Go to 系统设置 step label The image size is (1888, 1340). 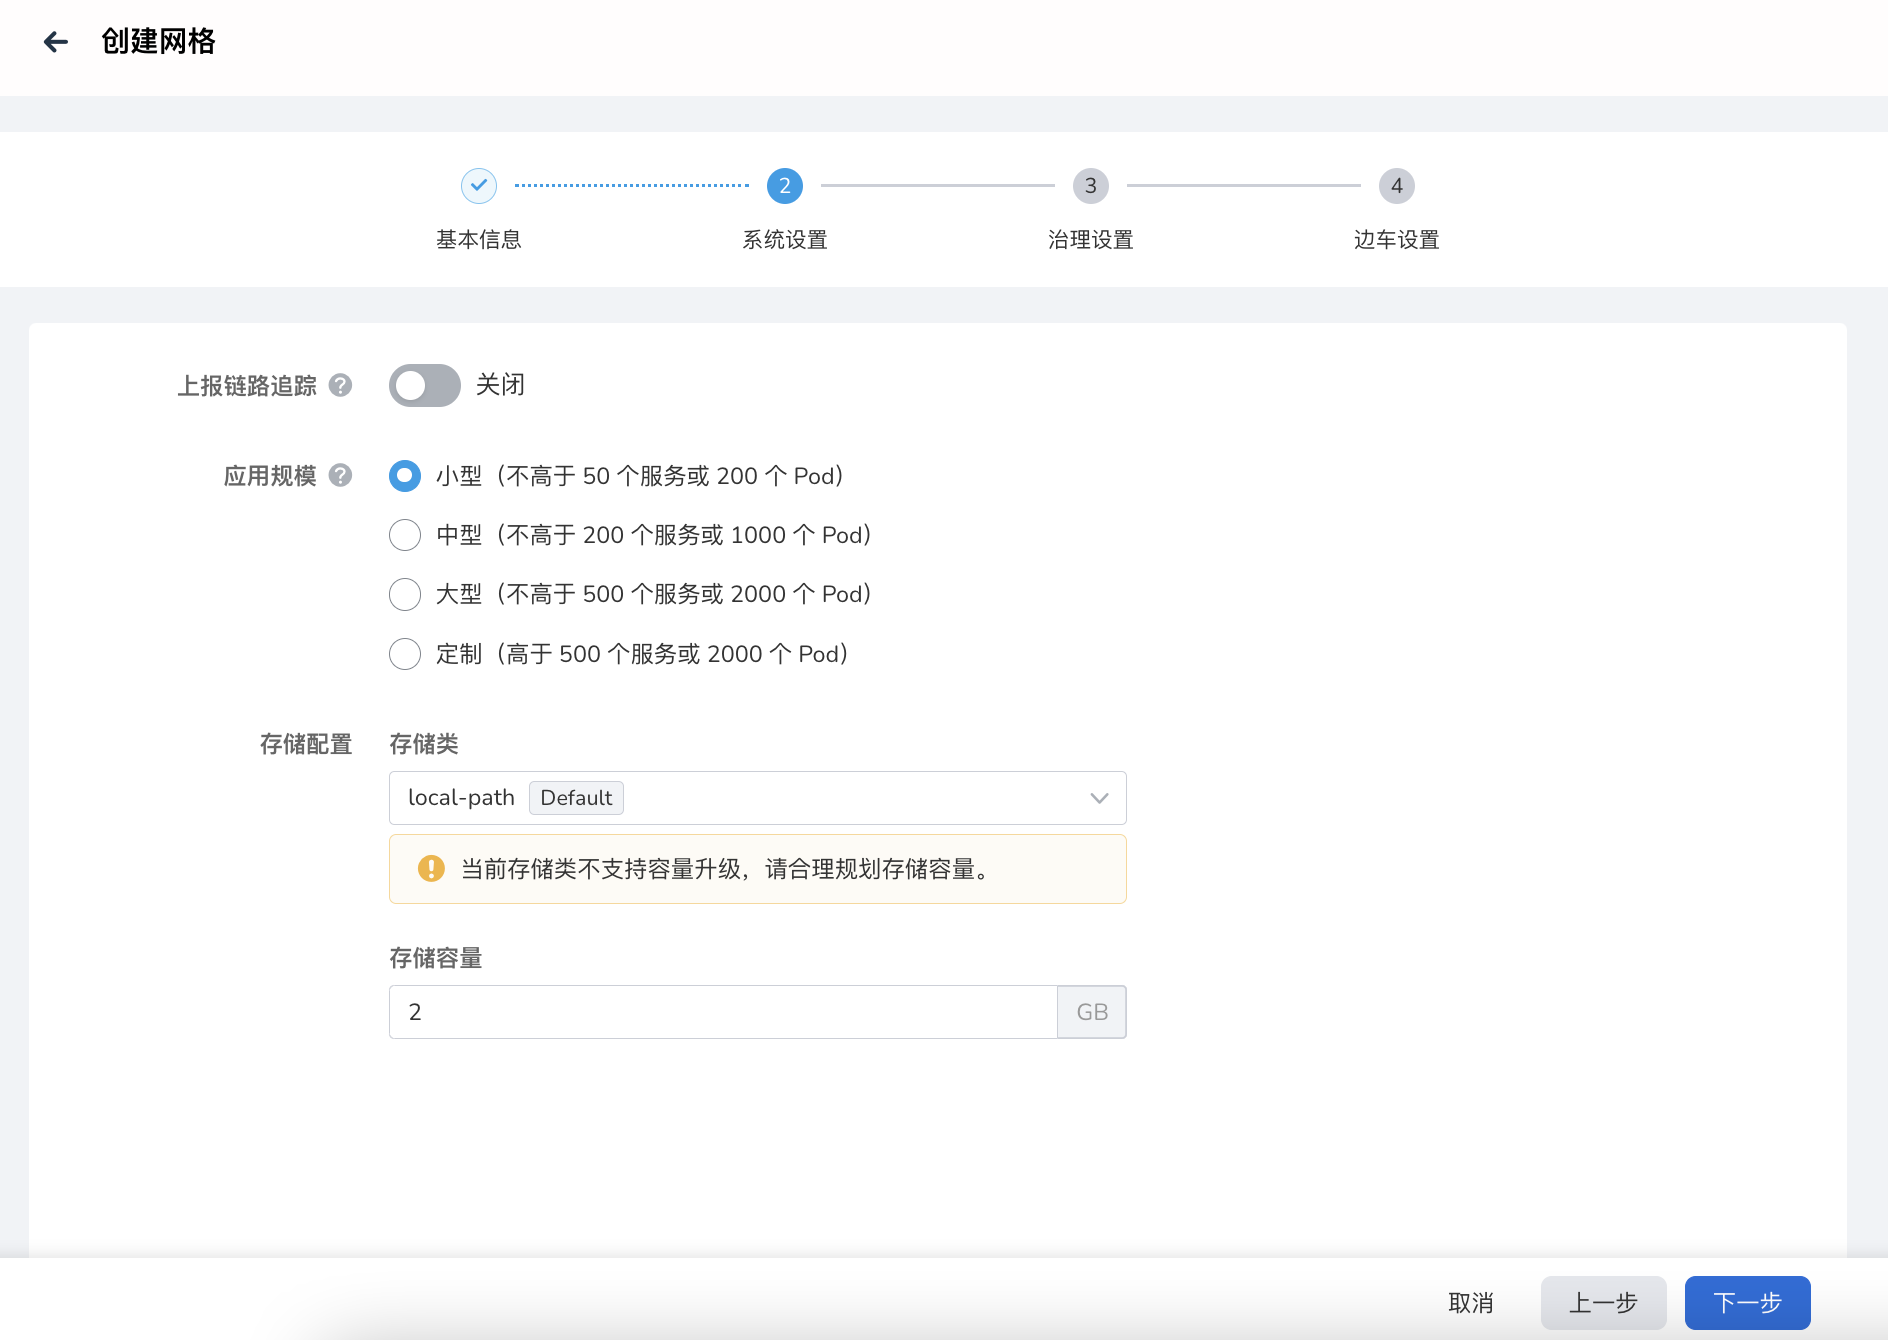pos(785,240)
